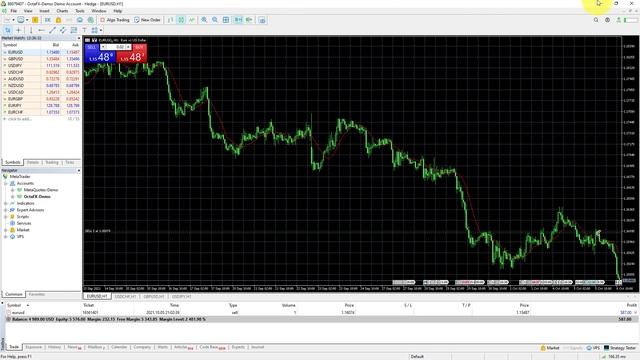The width and height of the screenshot is (640, 360).
Task: Toggle Algo Trading button
Action: (x=115, y=20)
